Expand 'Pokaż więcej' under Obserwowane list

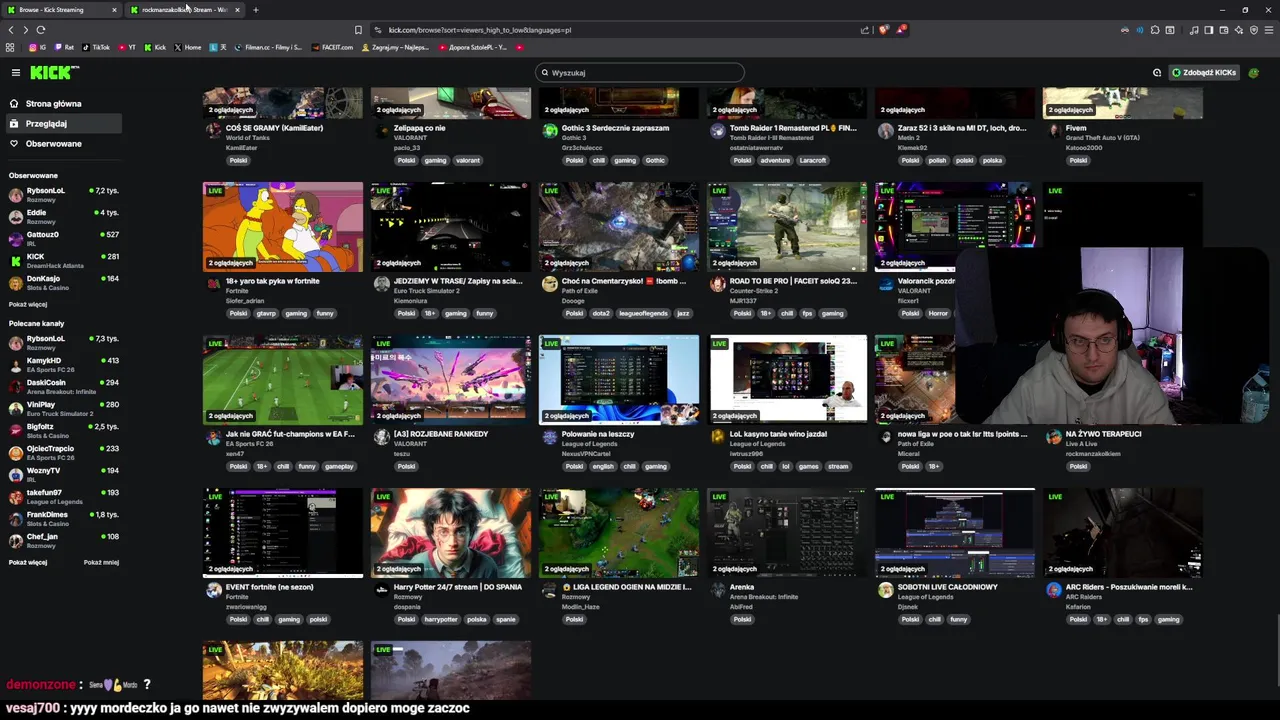click(x=28, y=304)
